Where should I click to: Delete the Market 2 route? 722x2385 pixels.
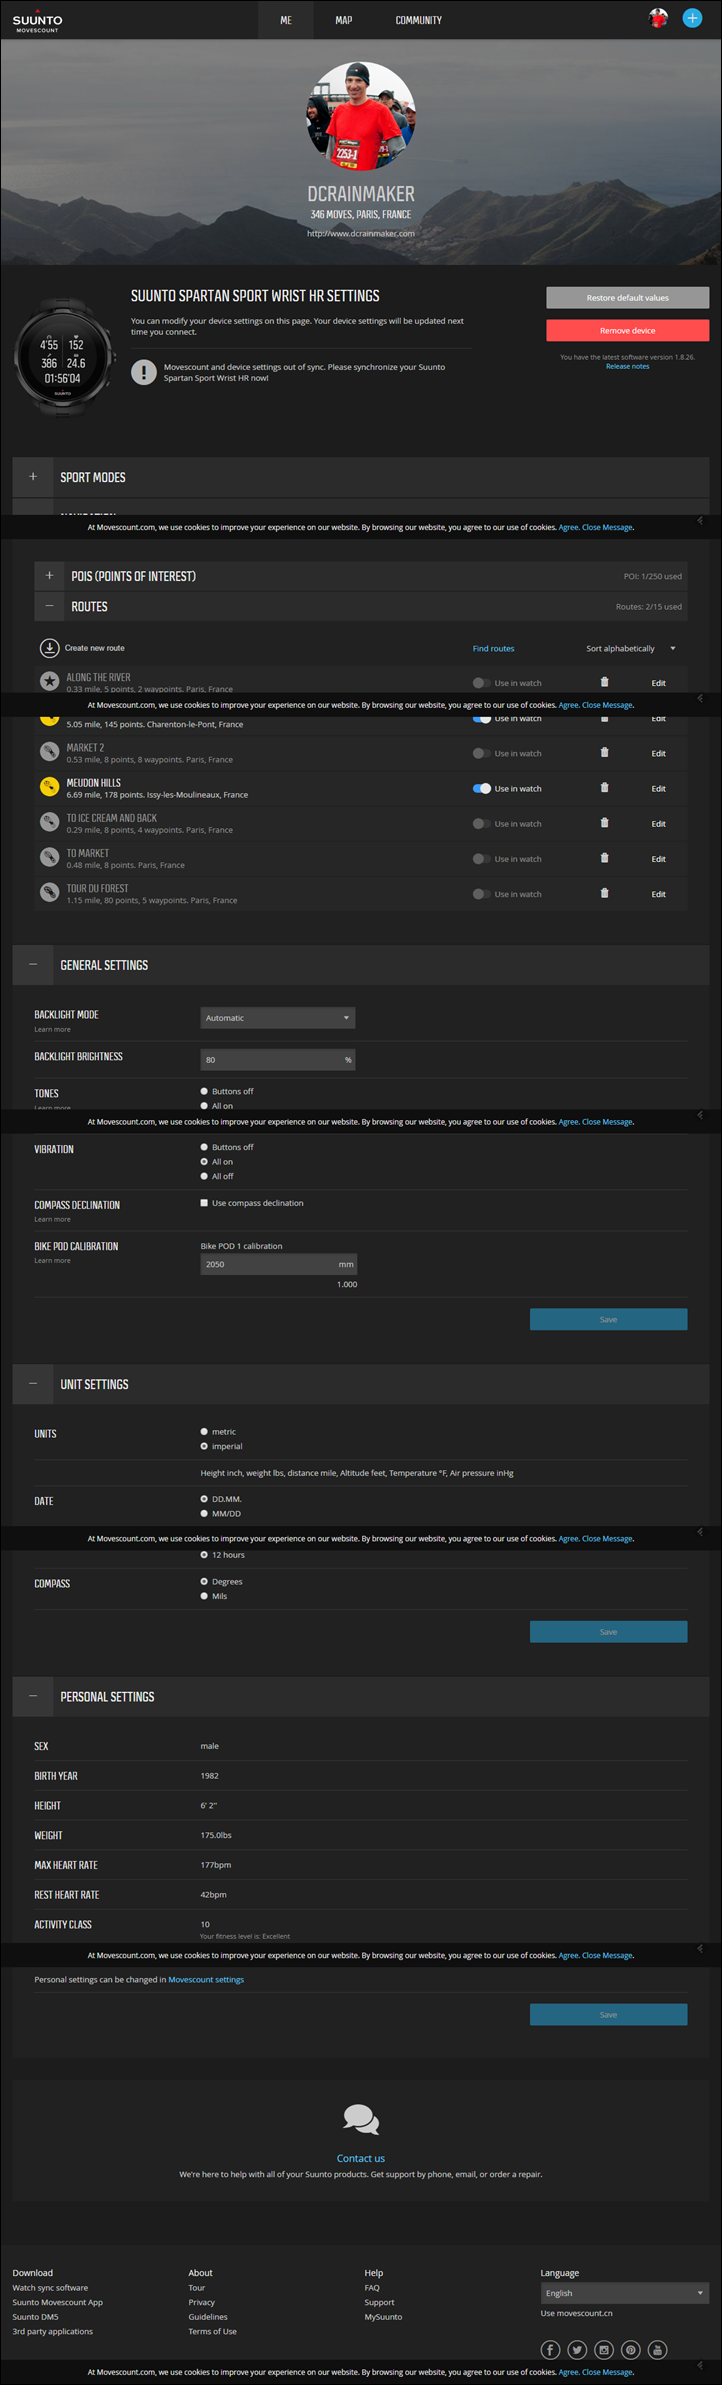(604, 753)
